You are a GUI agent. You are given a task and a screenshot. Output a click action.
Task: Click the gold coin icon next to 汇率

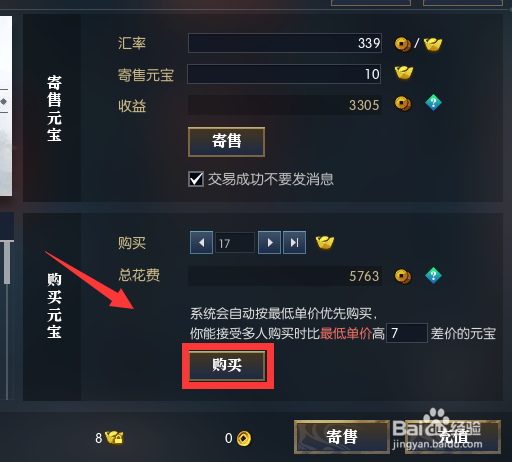click(403, 44)
